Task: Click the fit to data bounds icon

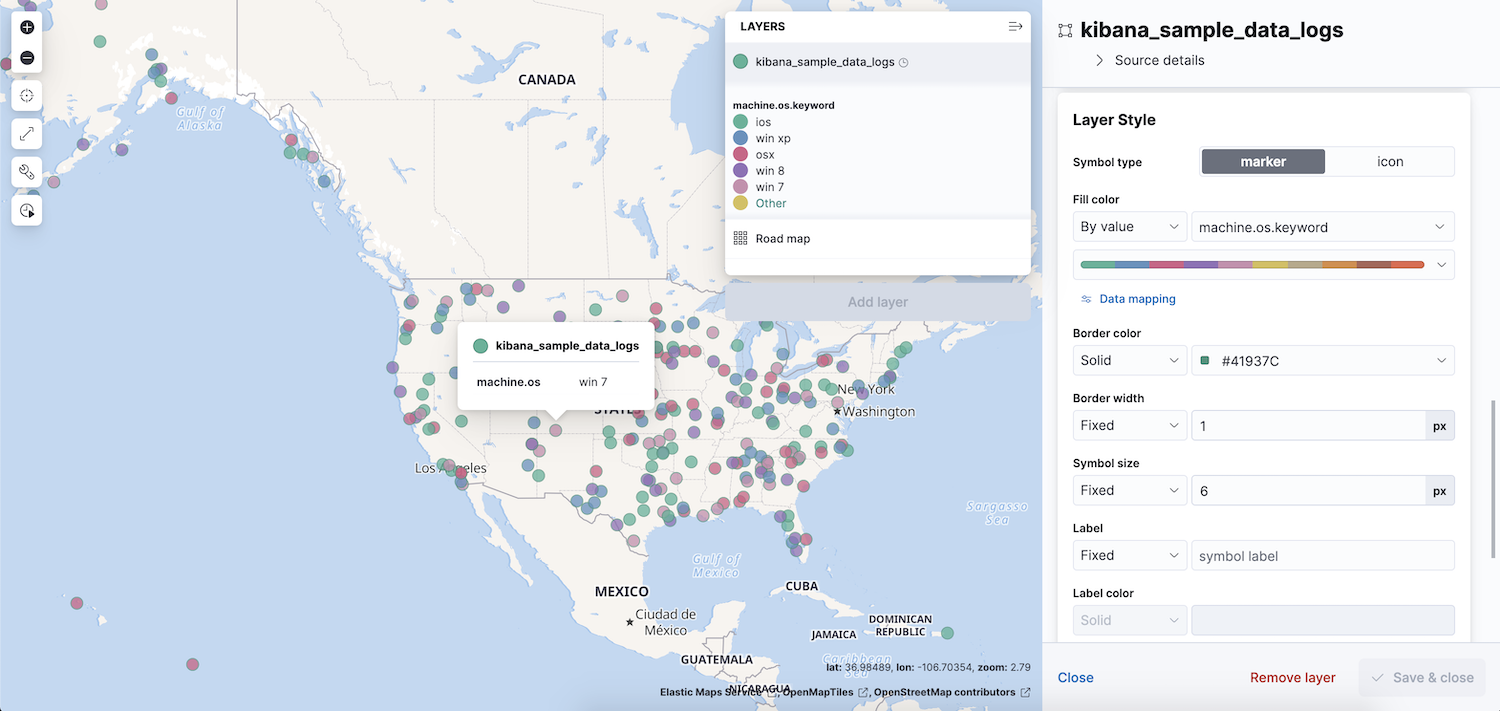Action: (x=27, y=133)
